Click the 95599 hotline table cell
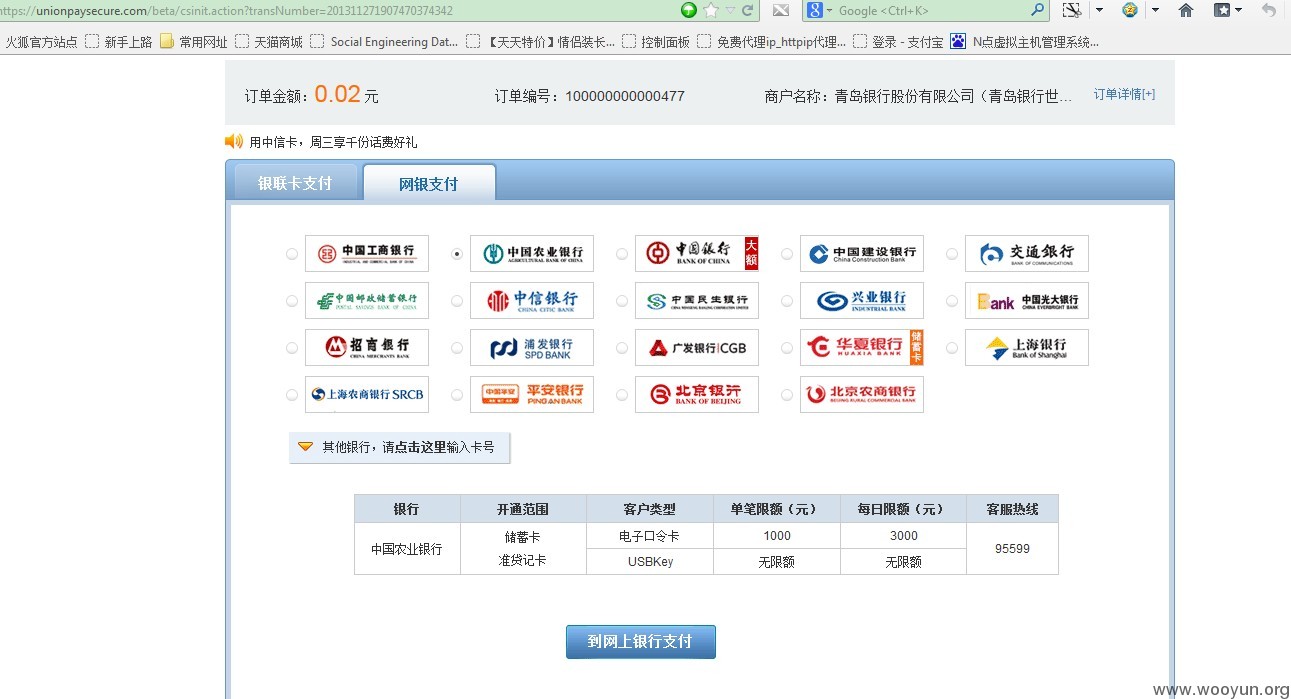Viewport: 1291px width, 699px height. 1012,549
